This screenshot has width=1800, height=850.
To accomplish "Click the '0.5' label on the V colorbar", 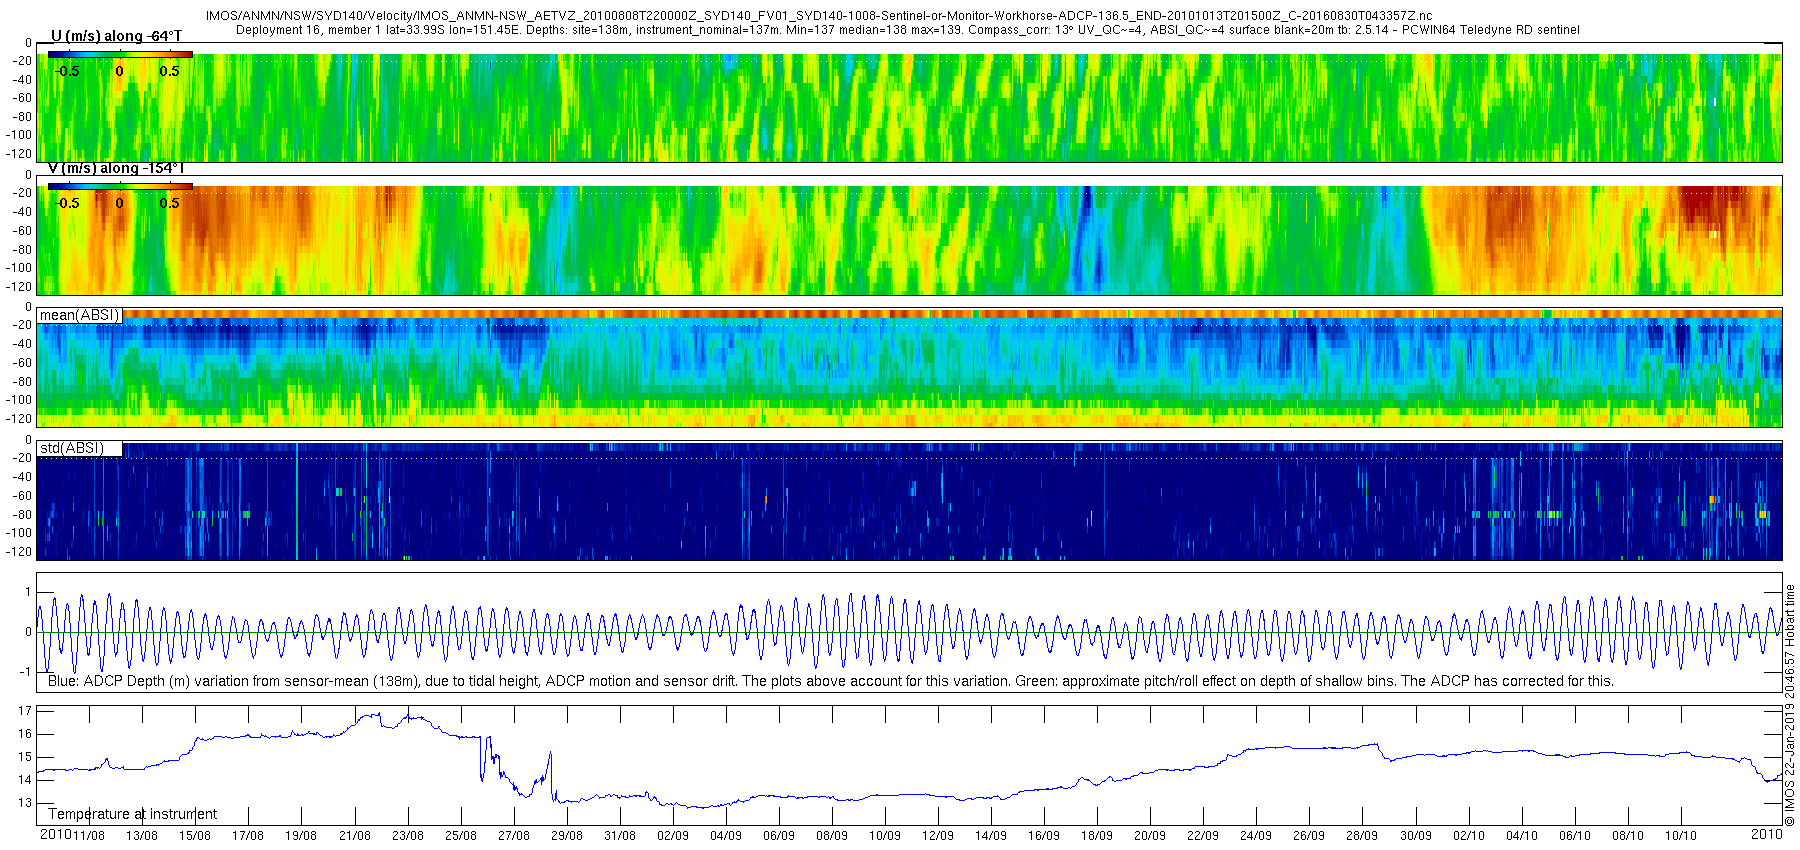I will pyautogui.click(x=170, y=203).
